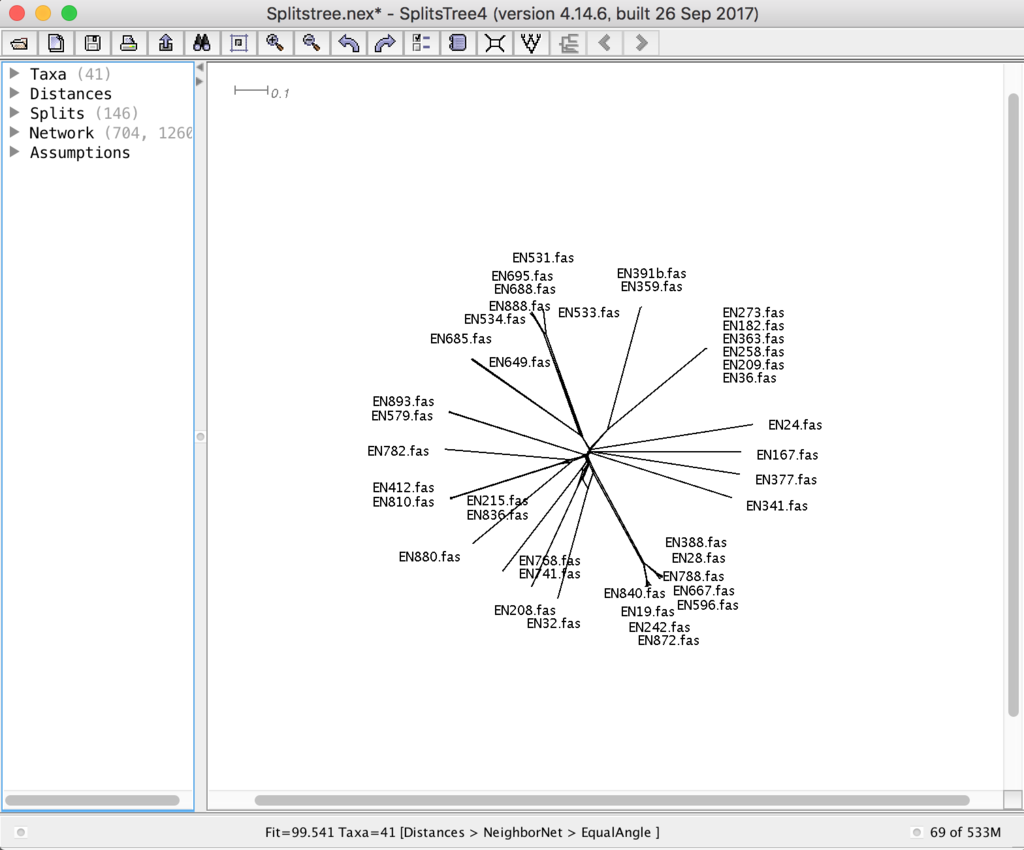
Task: Expand the Taxa (41) tree node
Action: [x=14, y=73]
